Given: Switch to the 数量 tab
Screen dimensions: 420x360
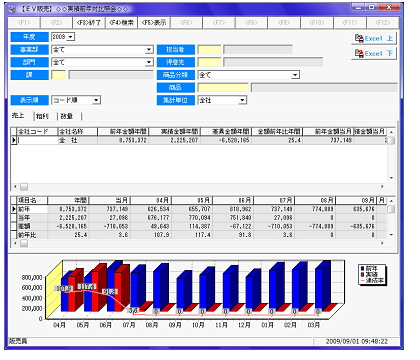Looking at the screenshot, I should 67,116.
